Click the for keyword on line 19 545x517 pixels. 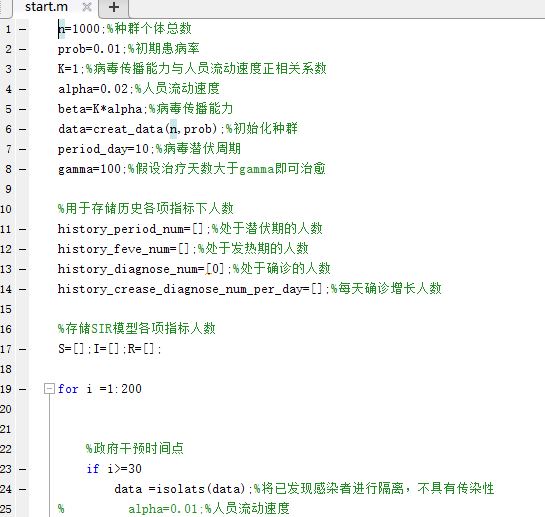pos(68,389)
